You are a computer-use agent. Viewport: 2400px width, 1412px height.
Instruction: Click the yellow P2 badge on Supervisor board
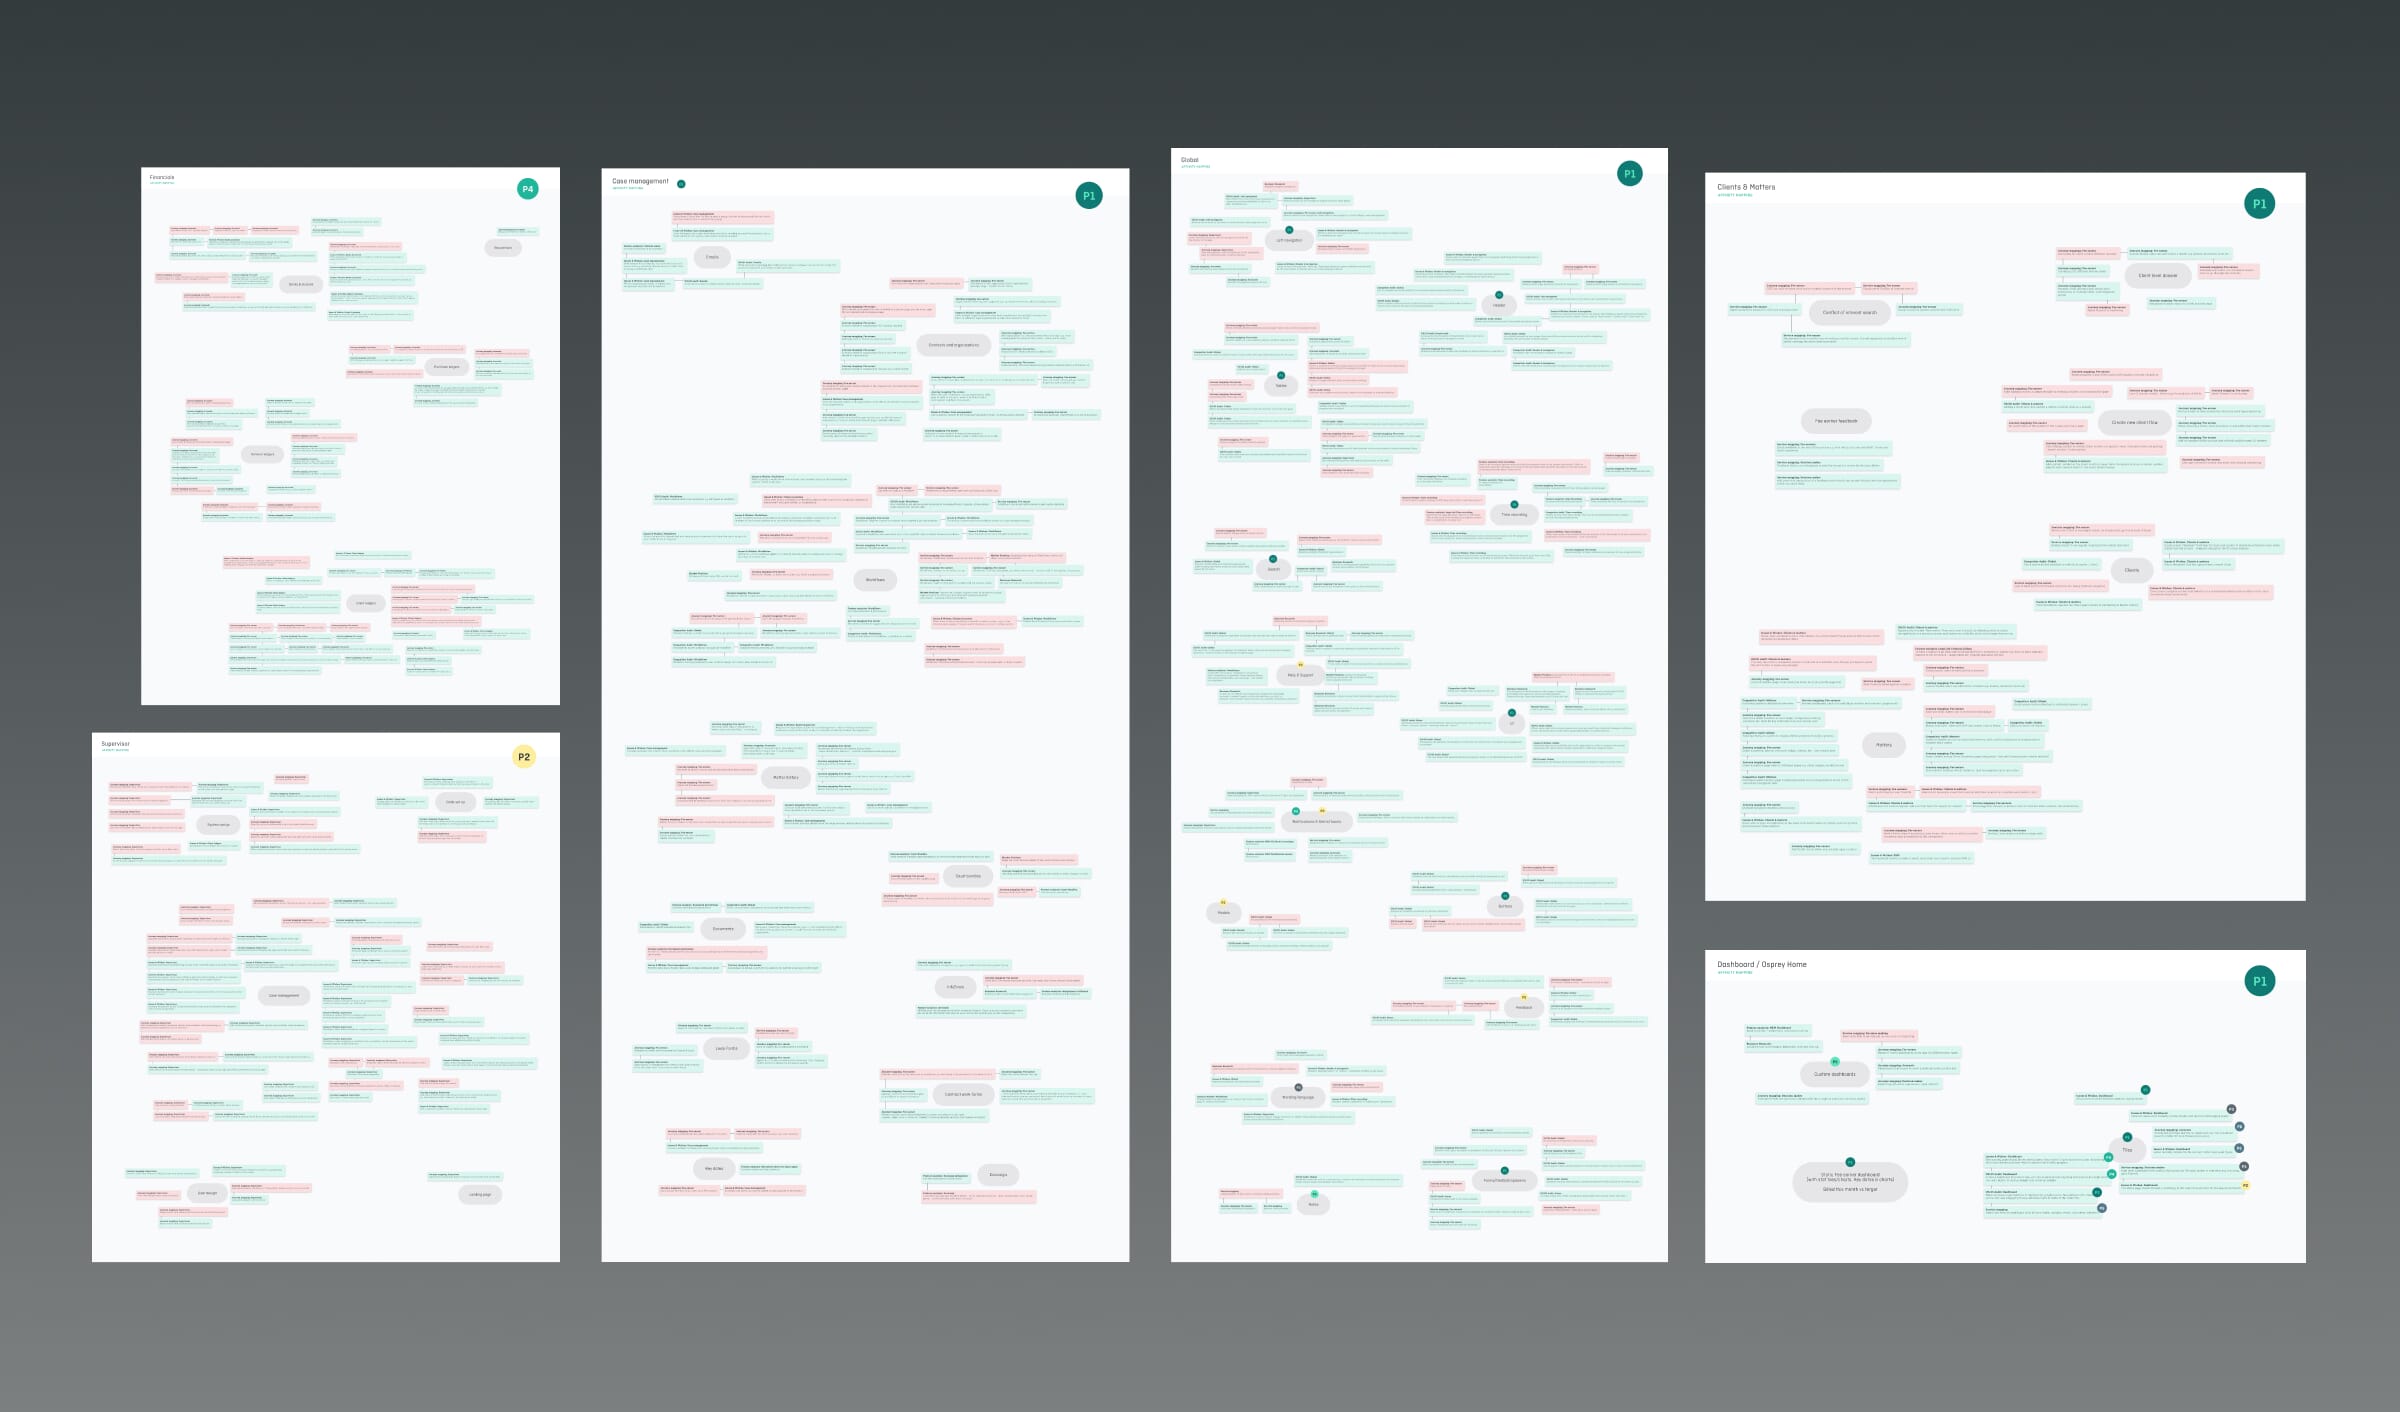pyautogui.click(x=523, y=757)
